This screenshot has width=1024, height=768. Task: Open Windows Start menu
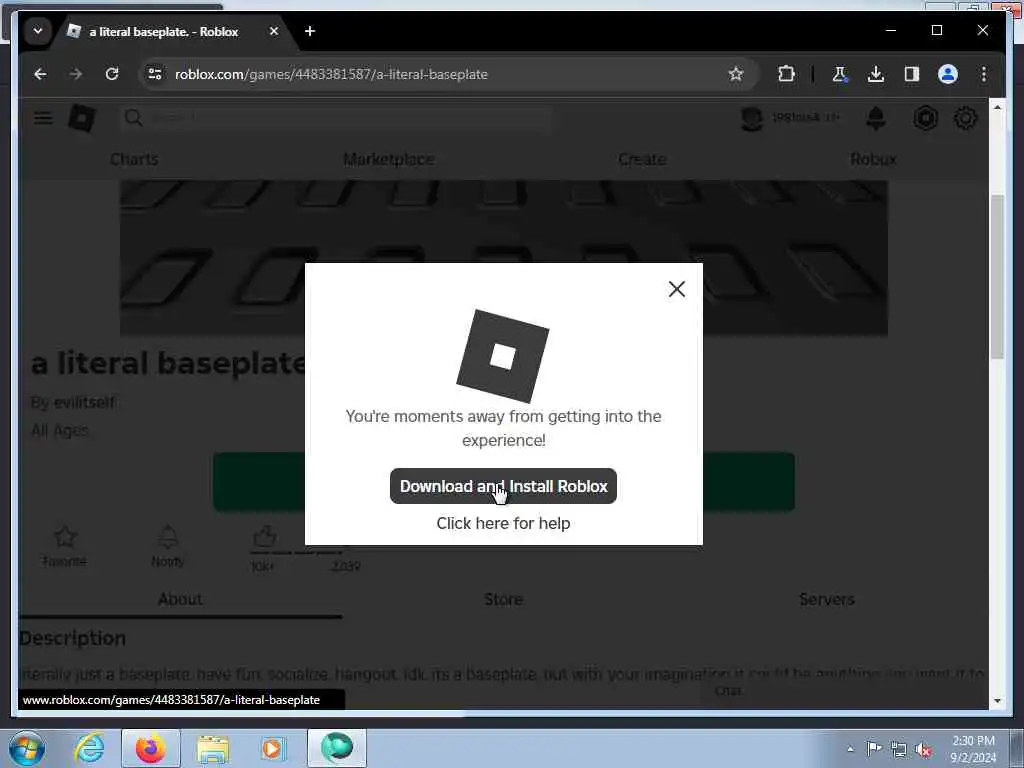[x=27, y=748]
